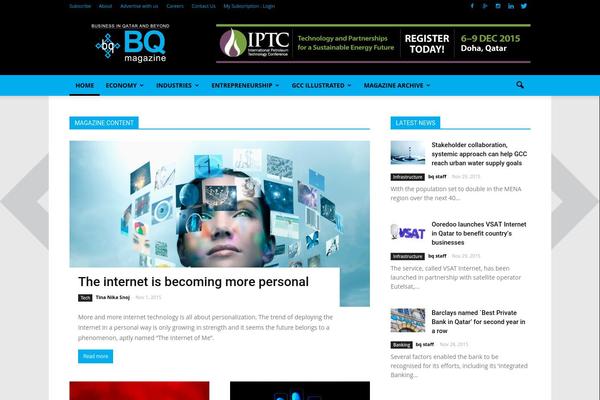Click the Read more button
This screenshot has height=400, width=600.
coord(96,356)
